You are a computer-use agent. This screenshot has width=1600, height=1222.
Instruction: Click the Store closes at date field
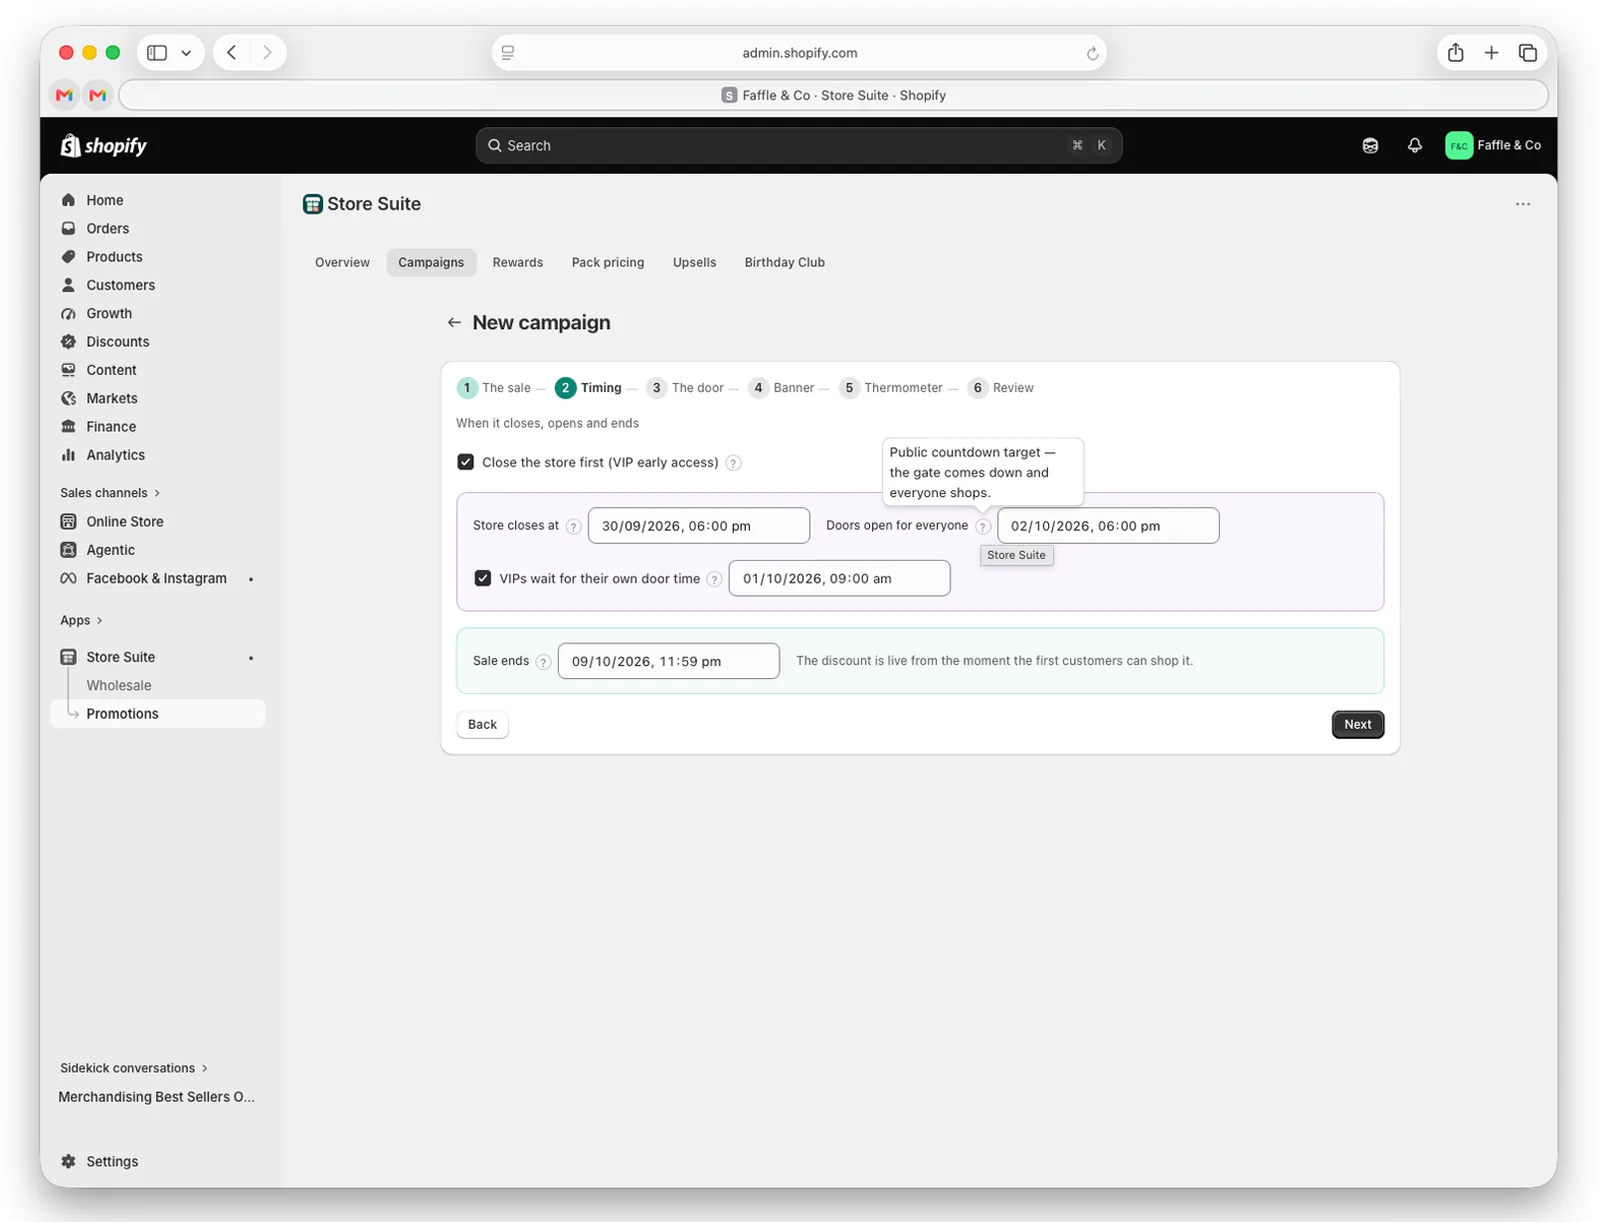coord(698,526)
